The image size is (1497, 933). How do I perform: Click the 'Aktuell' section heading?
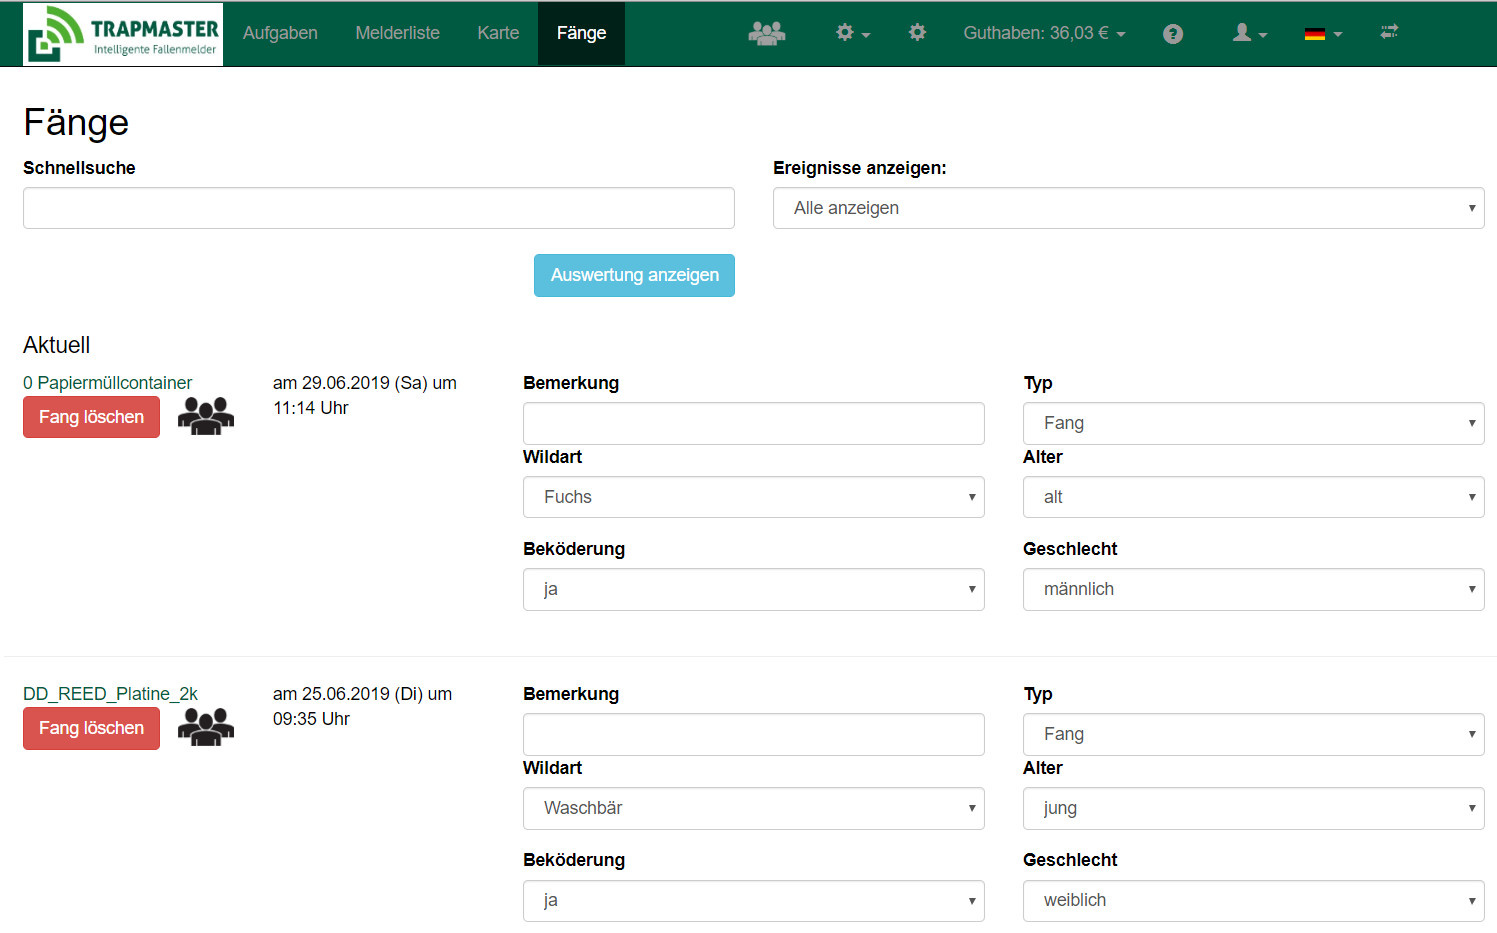(56, 345)
